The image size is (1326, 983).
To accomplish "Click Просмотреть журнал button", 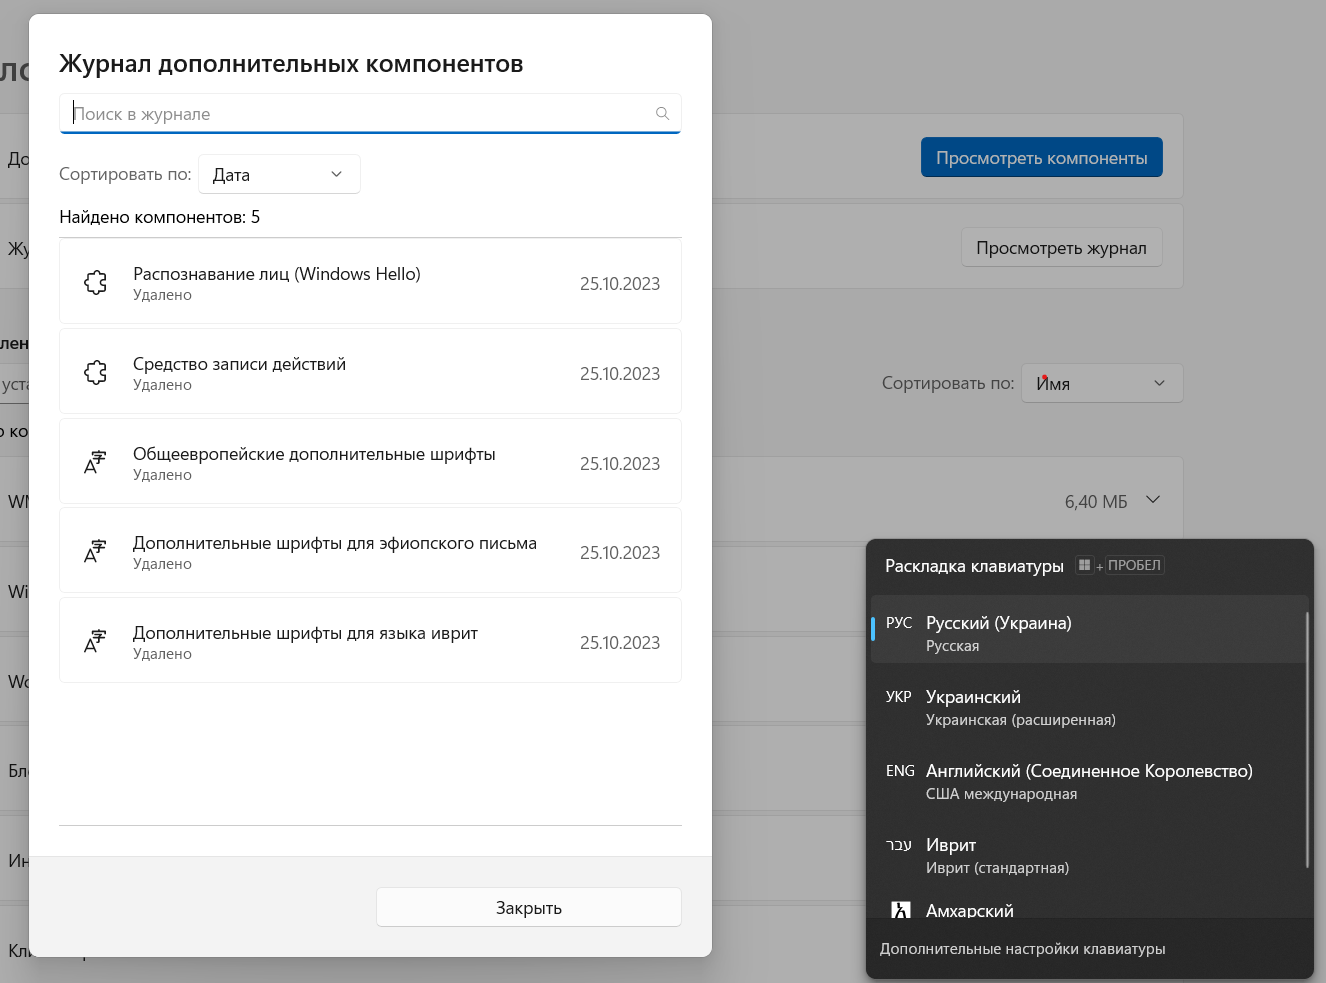I will pos(1062,248).
